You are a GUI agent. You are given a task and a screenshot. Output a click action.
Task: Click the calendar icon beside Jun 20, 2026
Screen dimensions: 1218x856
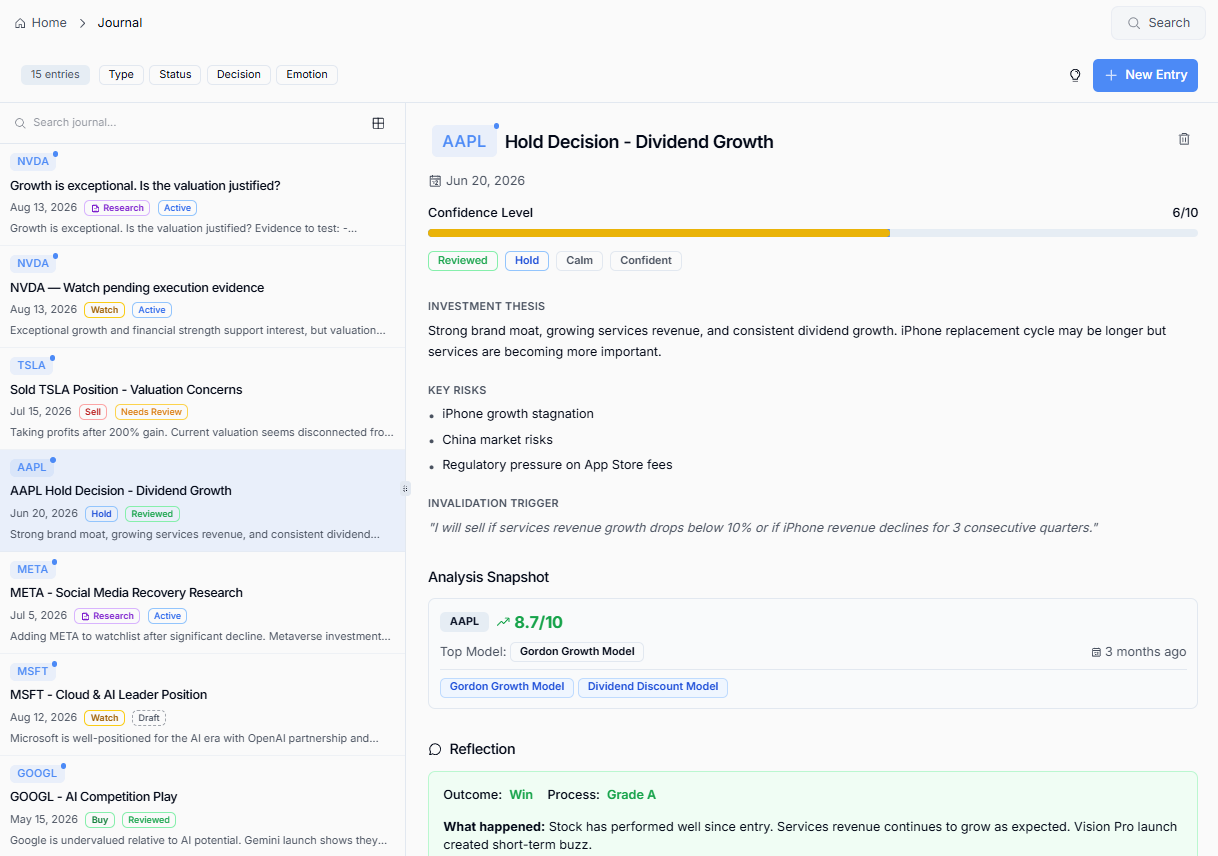435,181
